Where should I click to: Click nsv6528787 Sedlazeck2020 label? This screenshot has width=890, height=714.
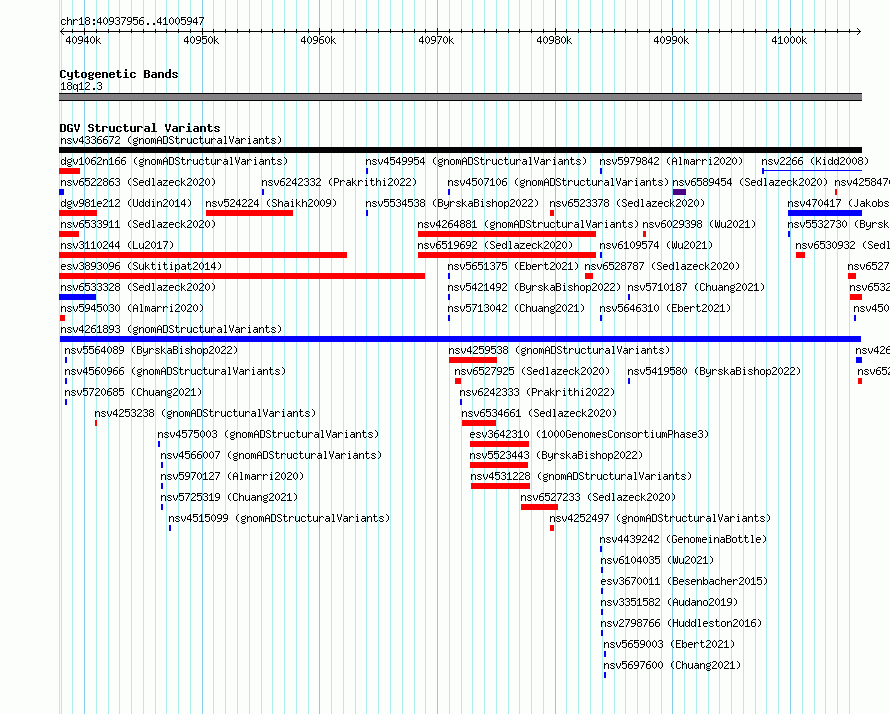click(662, 266)
